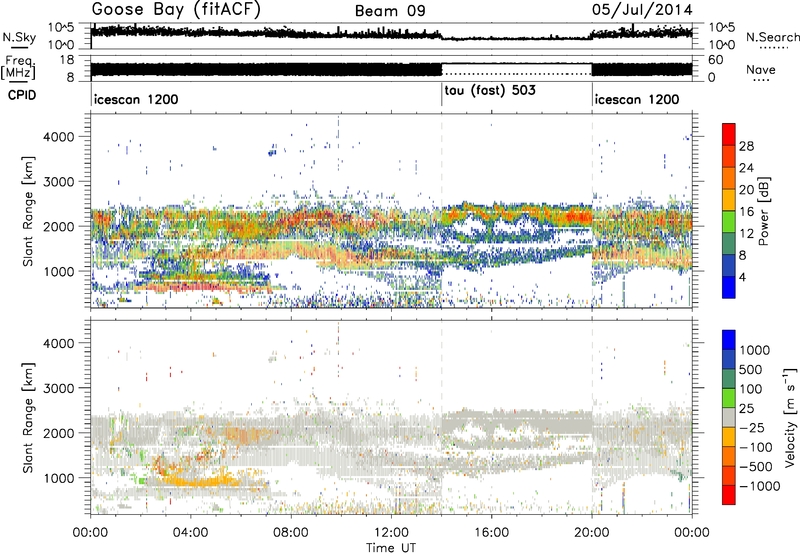Click the '4' tick on the Power scale

point(743,277)
